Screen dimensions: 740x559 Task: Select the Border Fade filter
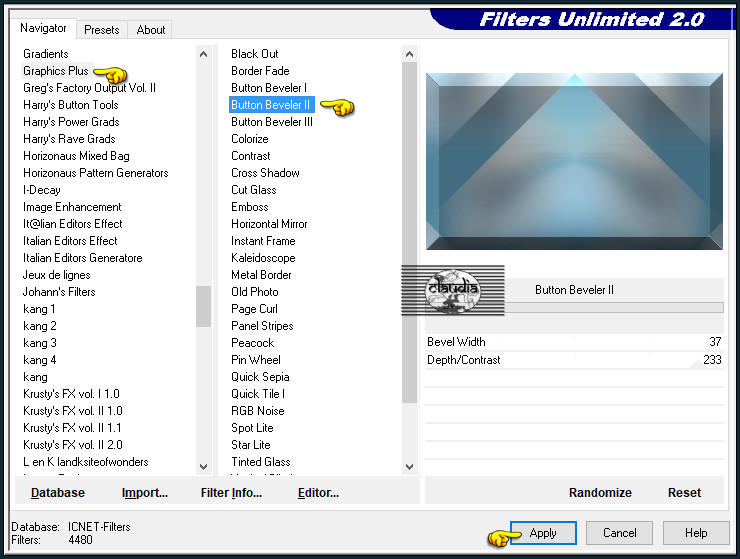point(260,71)
